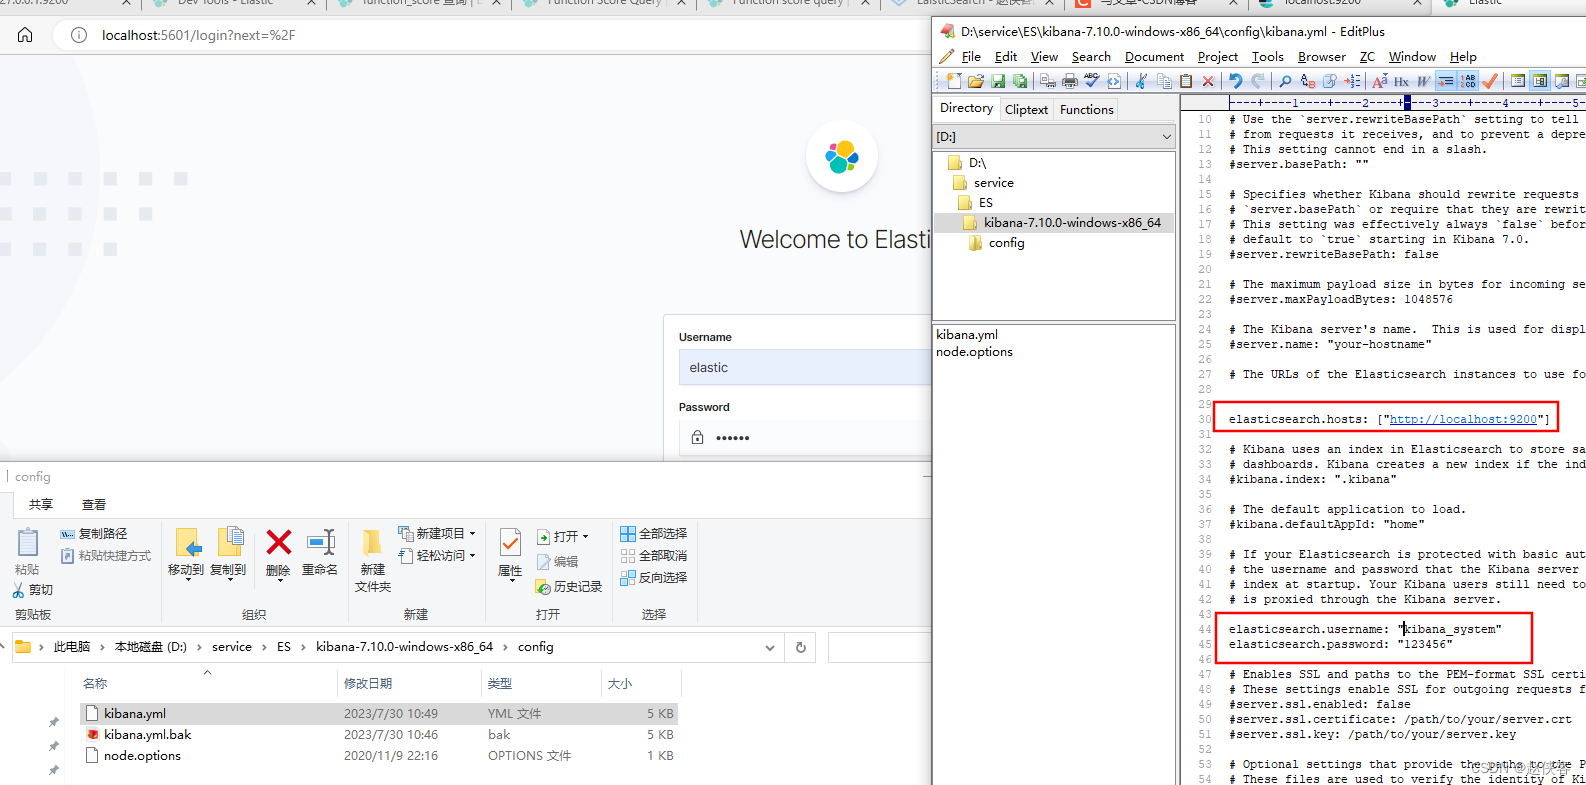
Task: Click the http://localhost:9200 link in editor
Action: point(1463,419)
